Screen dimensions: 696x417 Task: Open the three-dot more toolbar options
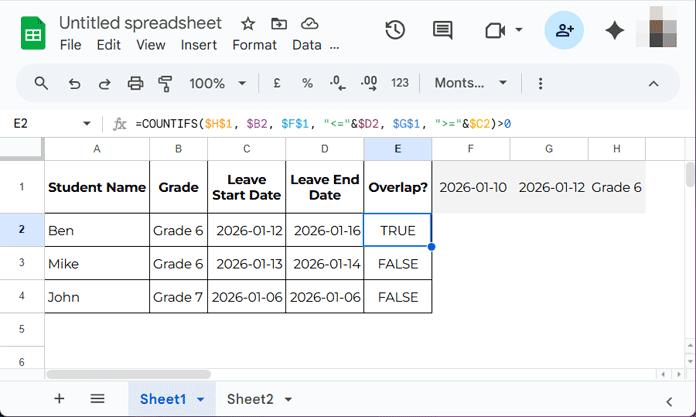[x=540, y=83]
